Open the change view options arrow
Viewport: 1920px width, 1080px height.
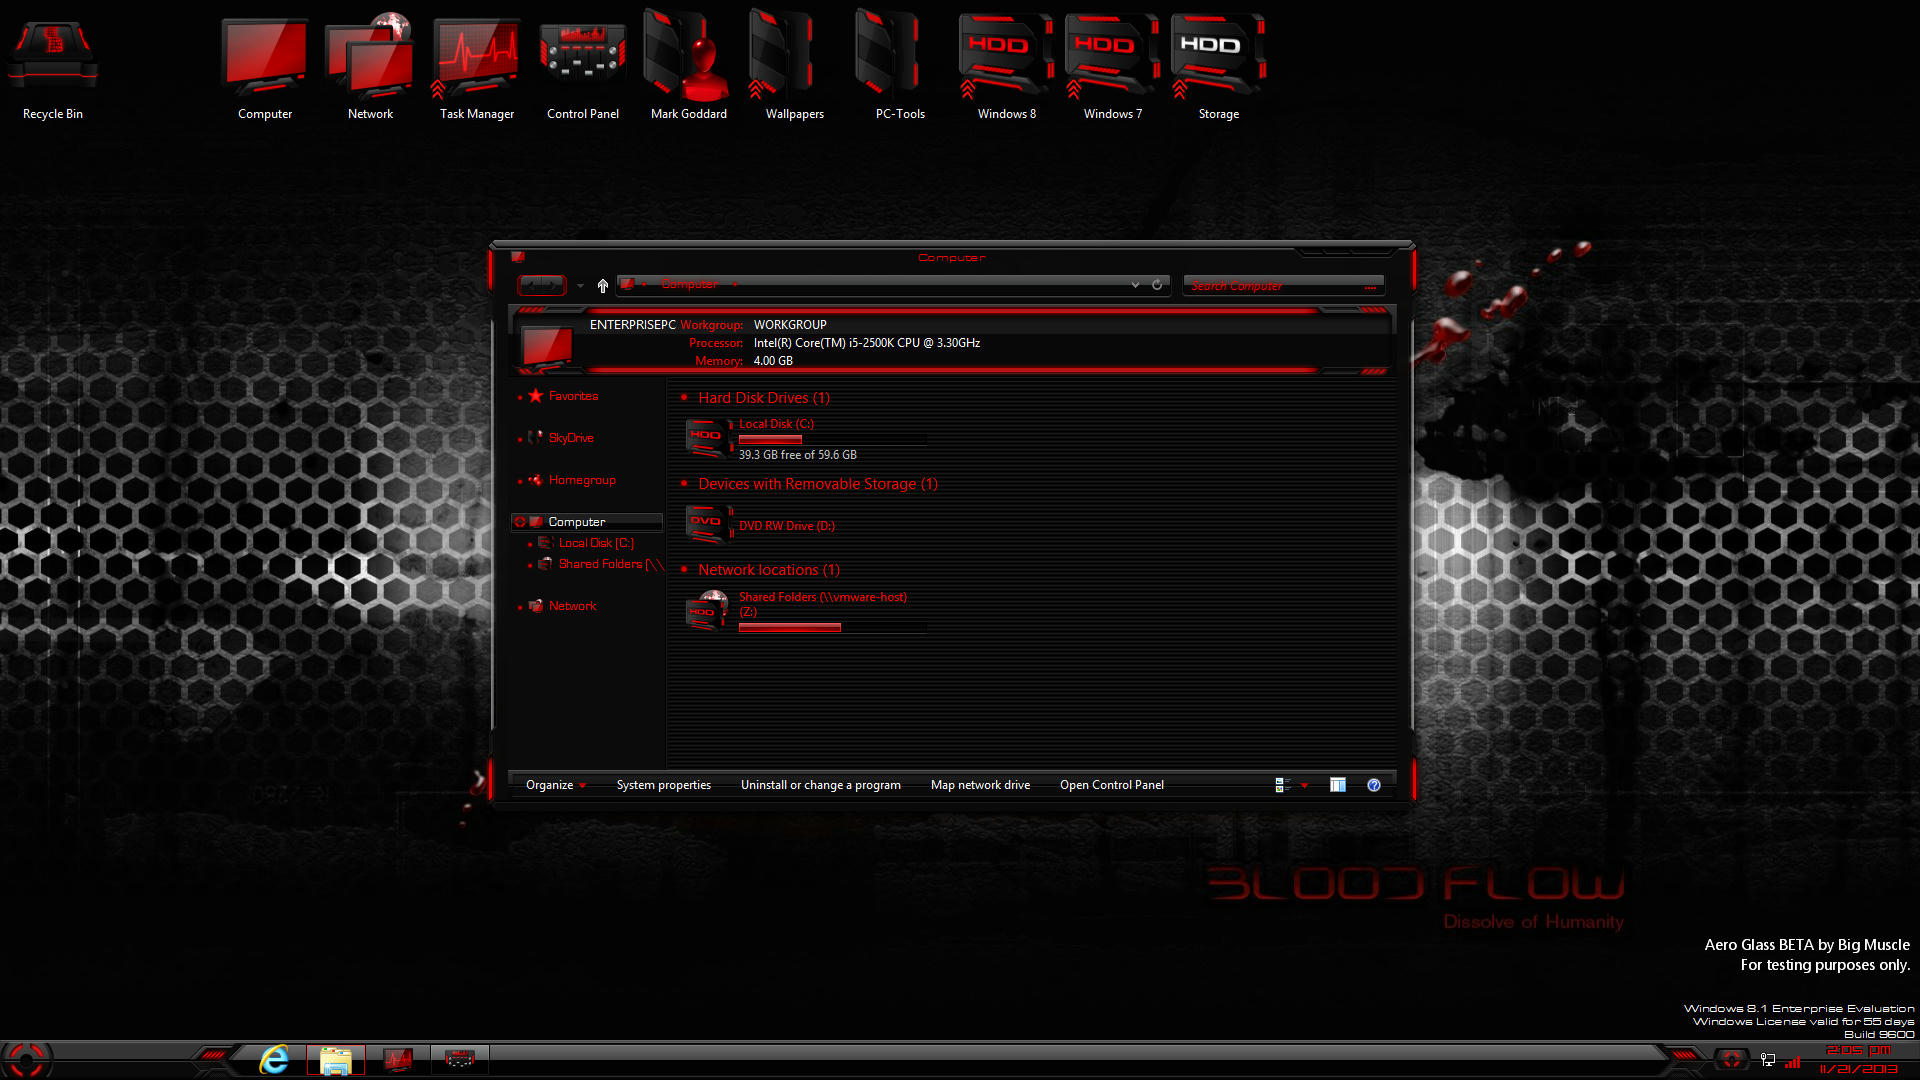coord(1304,785)
